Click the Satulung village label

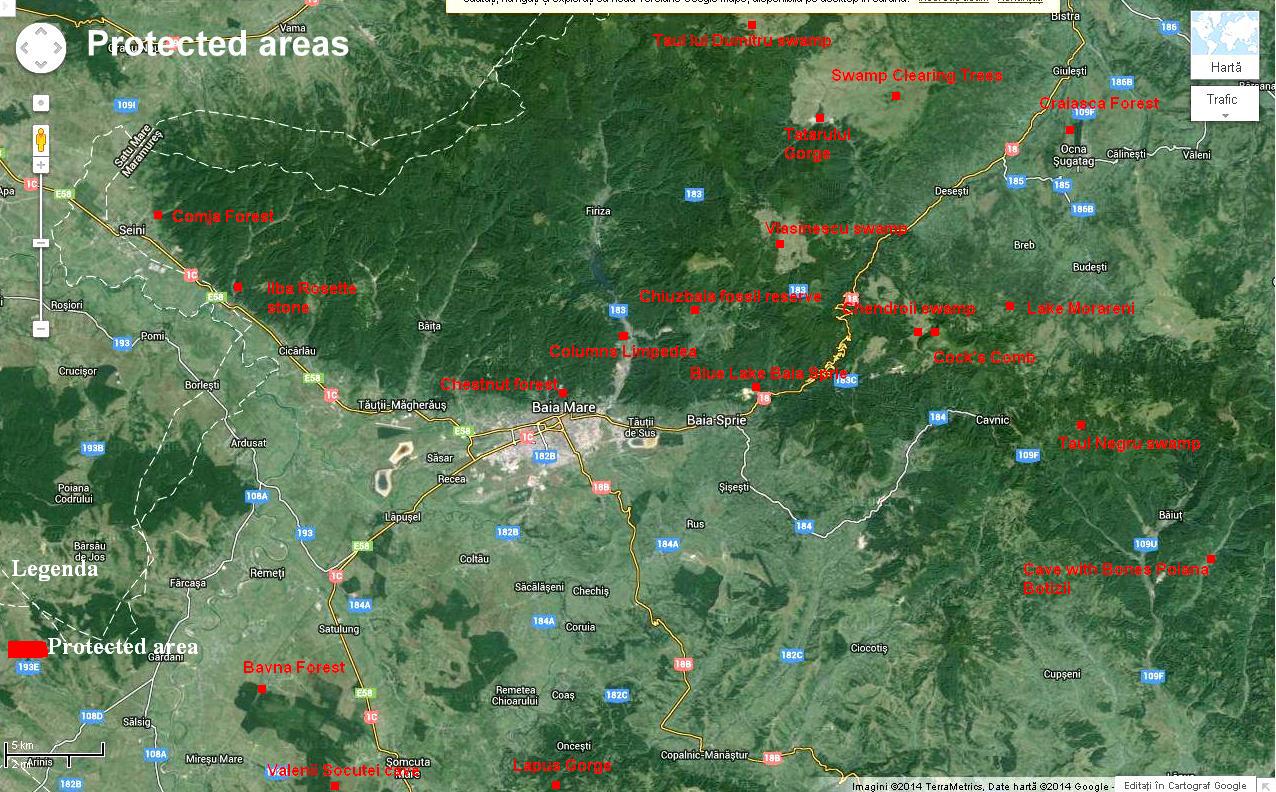click(338, 629)
